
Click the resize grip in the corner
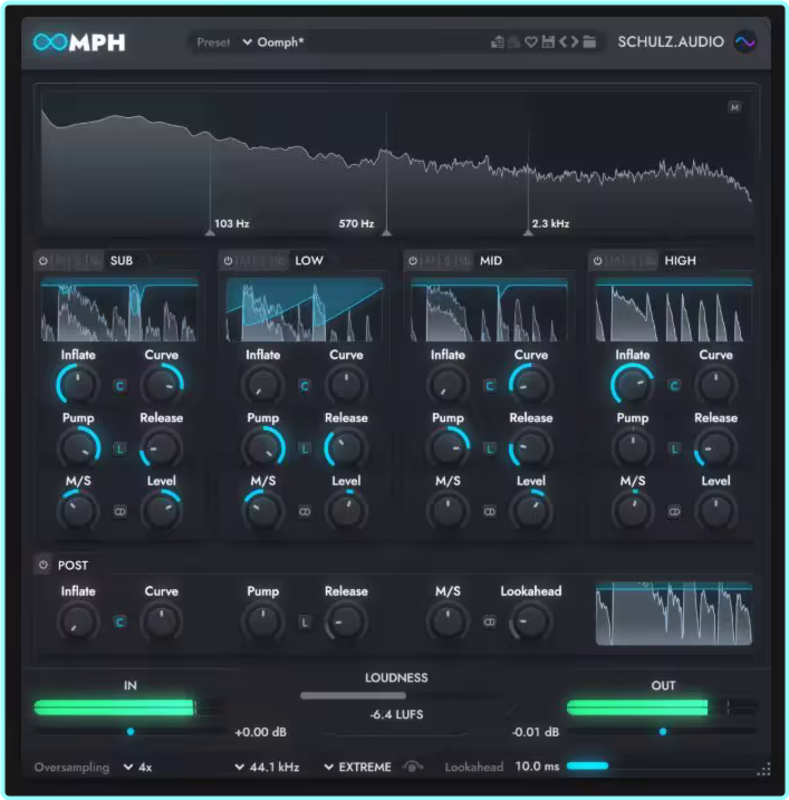tap(764, 769)
